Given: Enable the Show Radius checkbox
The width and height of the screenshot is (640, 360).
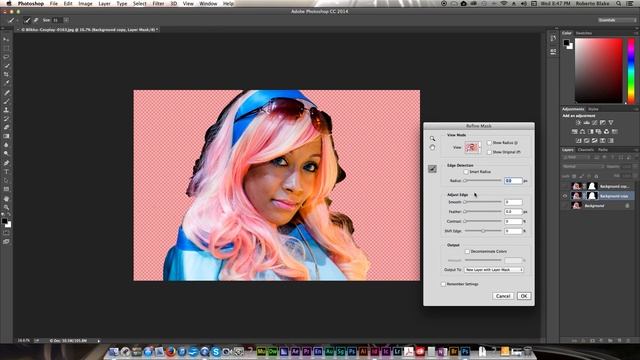Looking at the screenshot, I should pos(489,143).
